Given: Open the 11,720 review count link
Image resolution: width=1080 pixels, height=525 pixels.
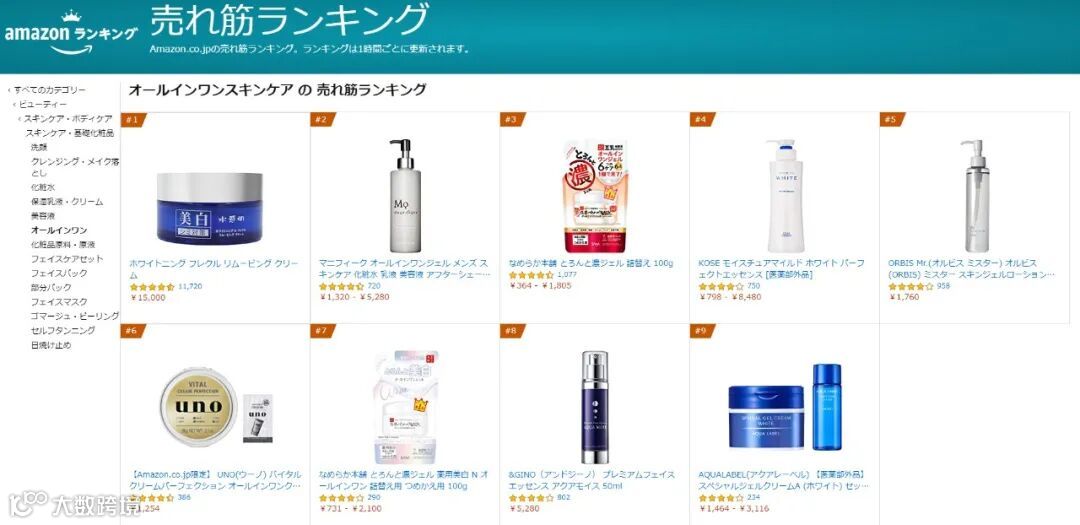Looking at the screenshot, I should point(190,286).
